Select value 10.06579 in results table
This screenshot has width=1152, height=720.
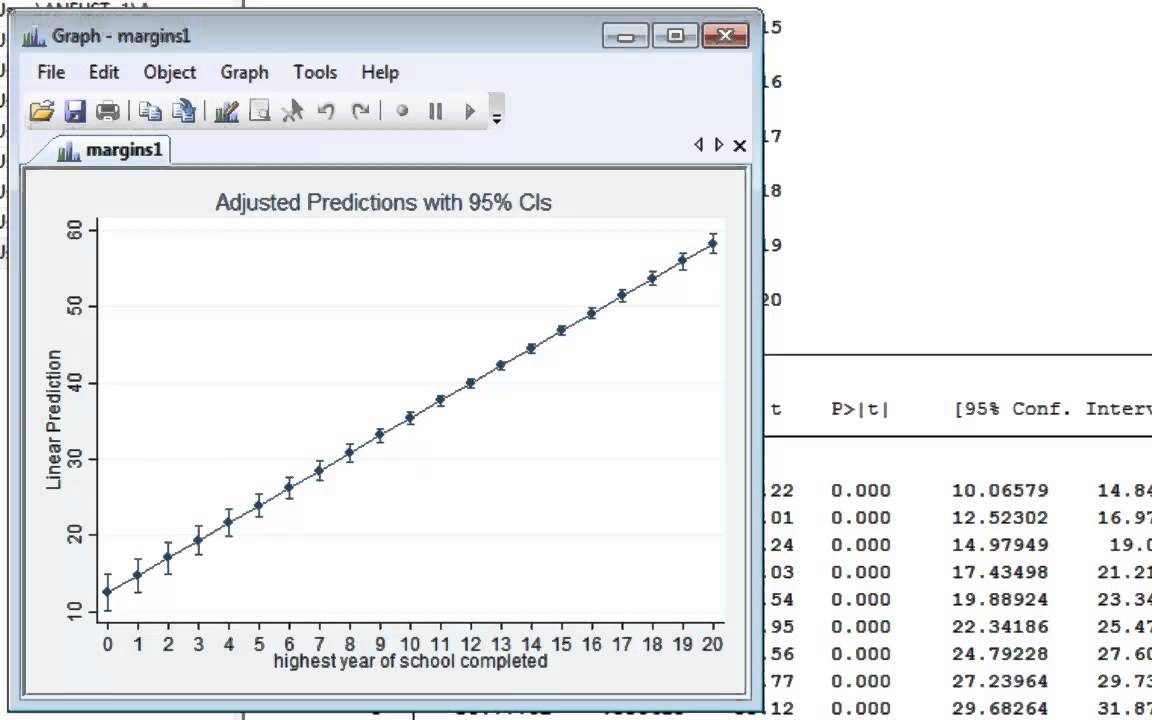tap(1000, 490)
